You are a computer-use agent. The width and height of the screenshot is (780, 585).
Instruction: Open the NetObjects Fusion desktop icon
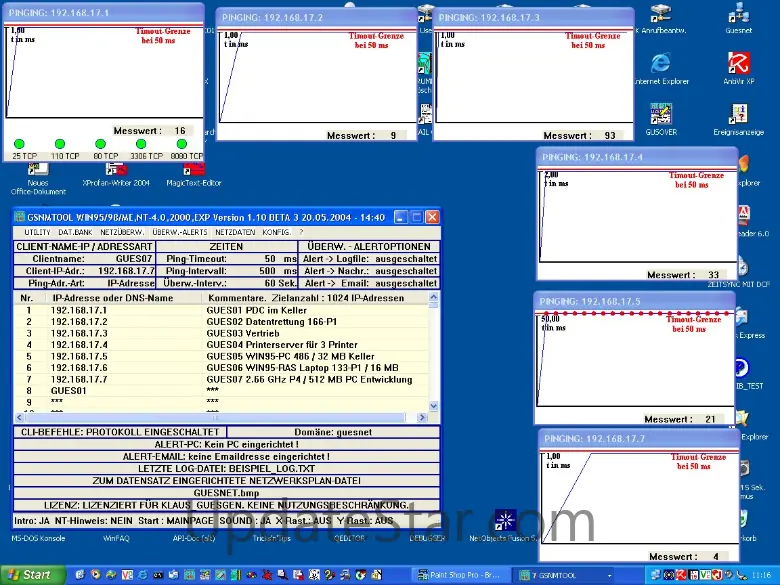click(507, 522)
